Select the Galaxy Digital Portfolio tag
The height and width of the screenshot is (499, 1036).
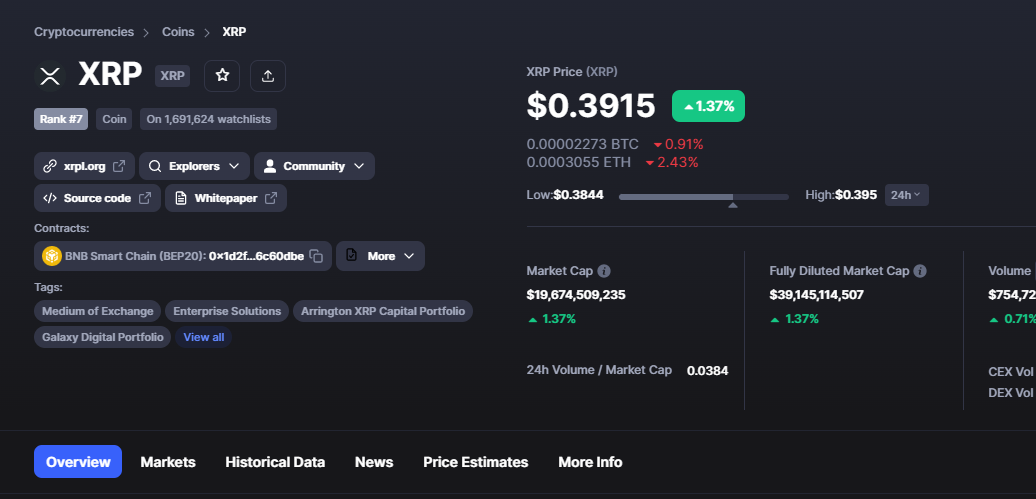[102, 337]
